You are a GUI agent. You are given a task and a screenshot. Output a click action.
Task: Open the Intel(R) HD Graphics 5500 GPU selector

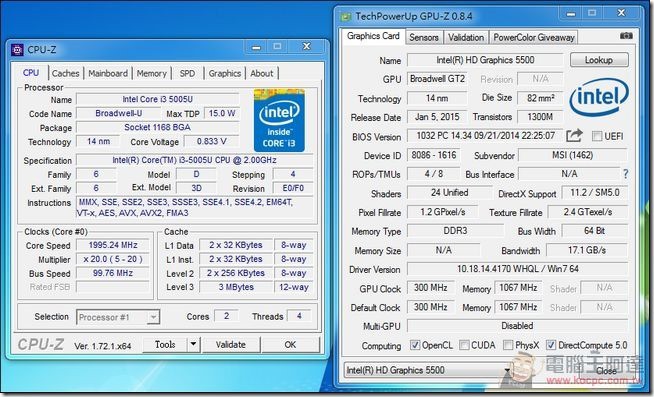pos(429,370)
